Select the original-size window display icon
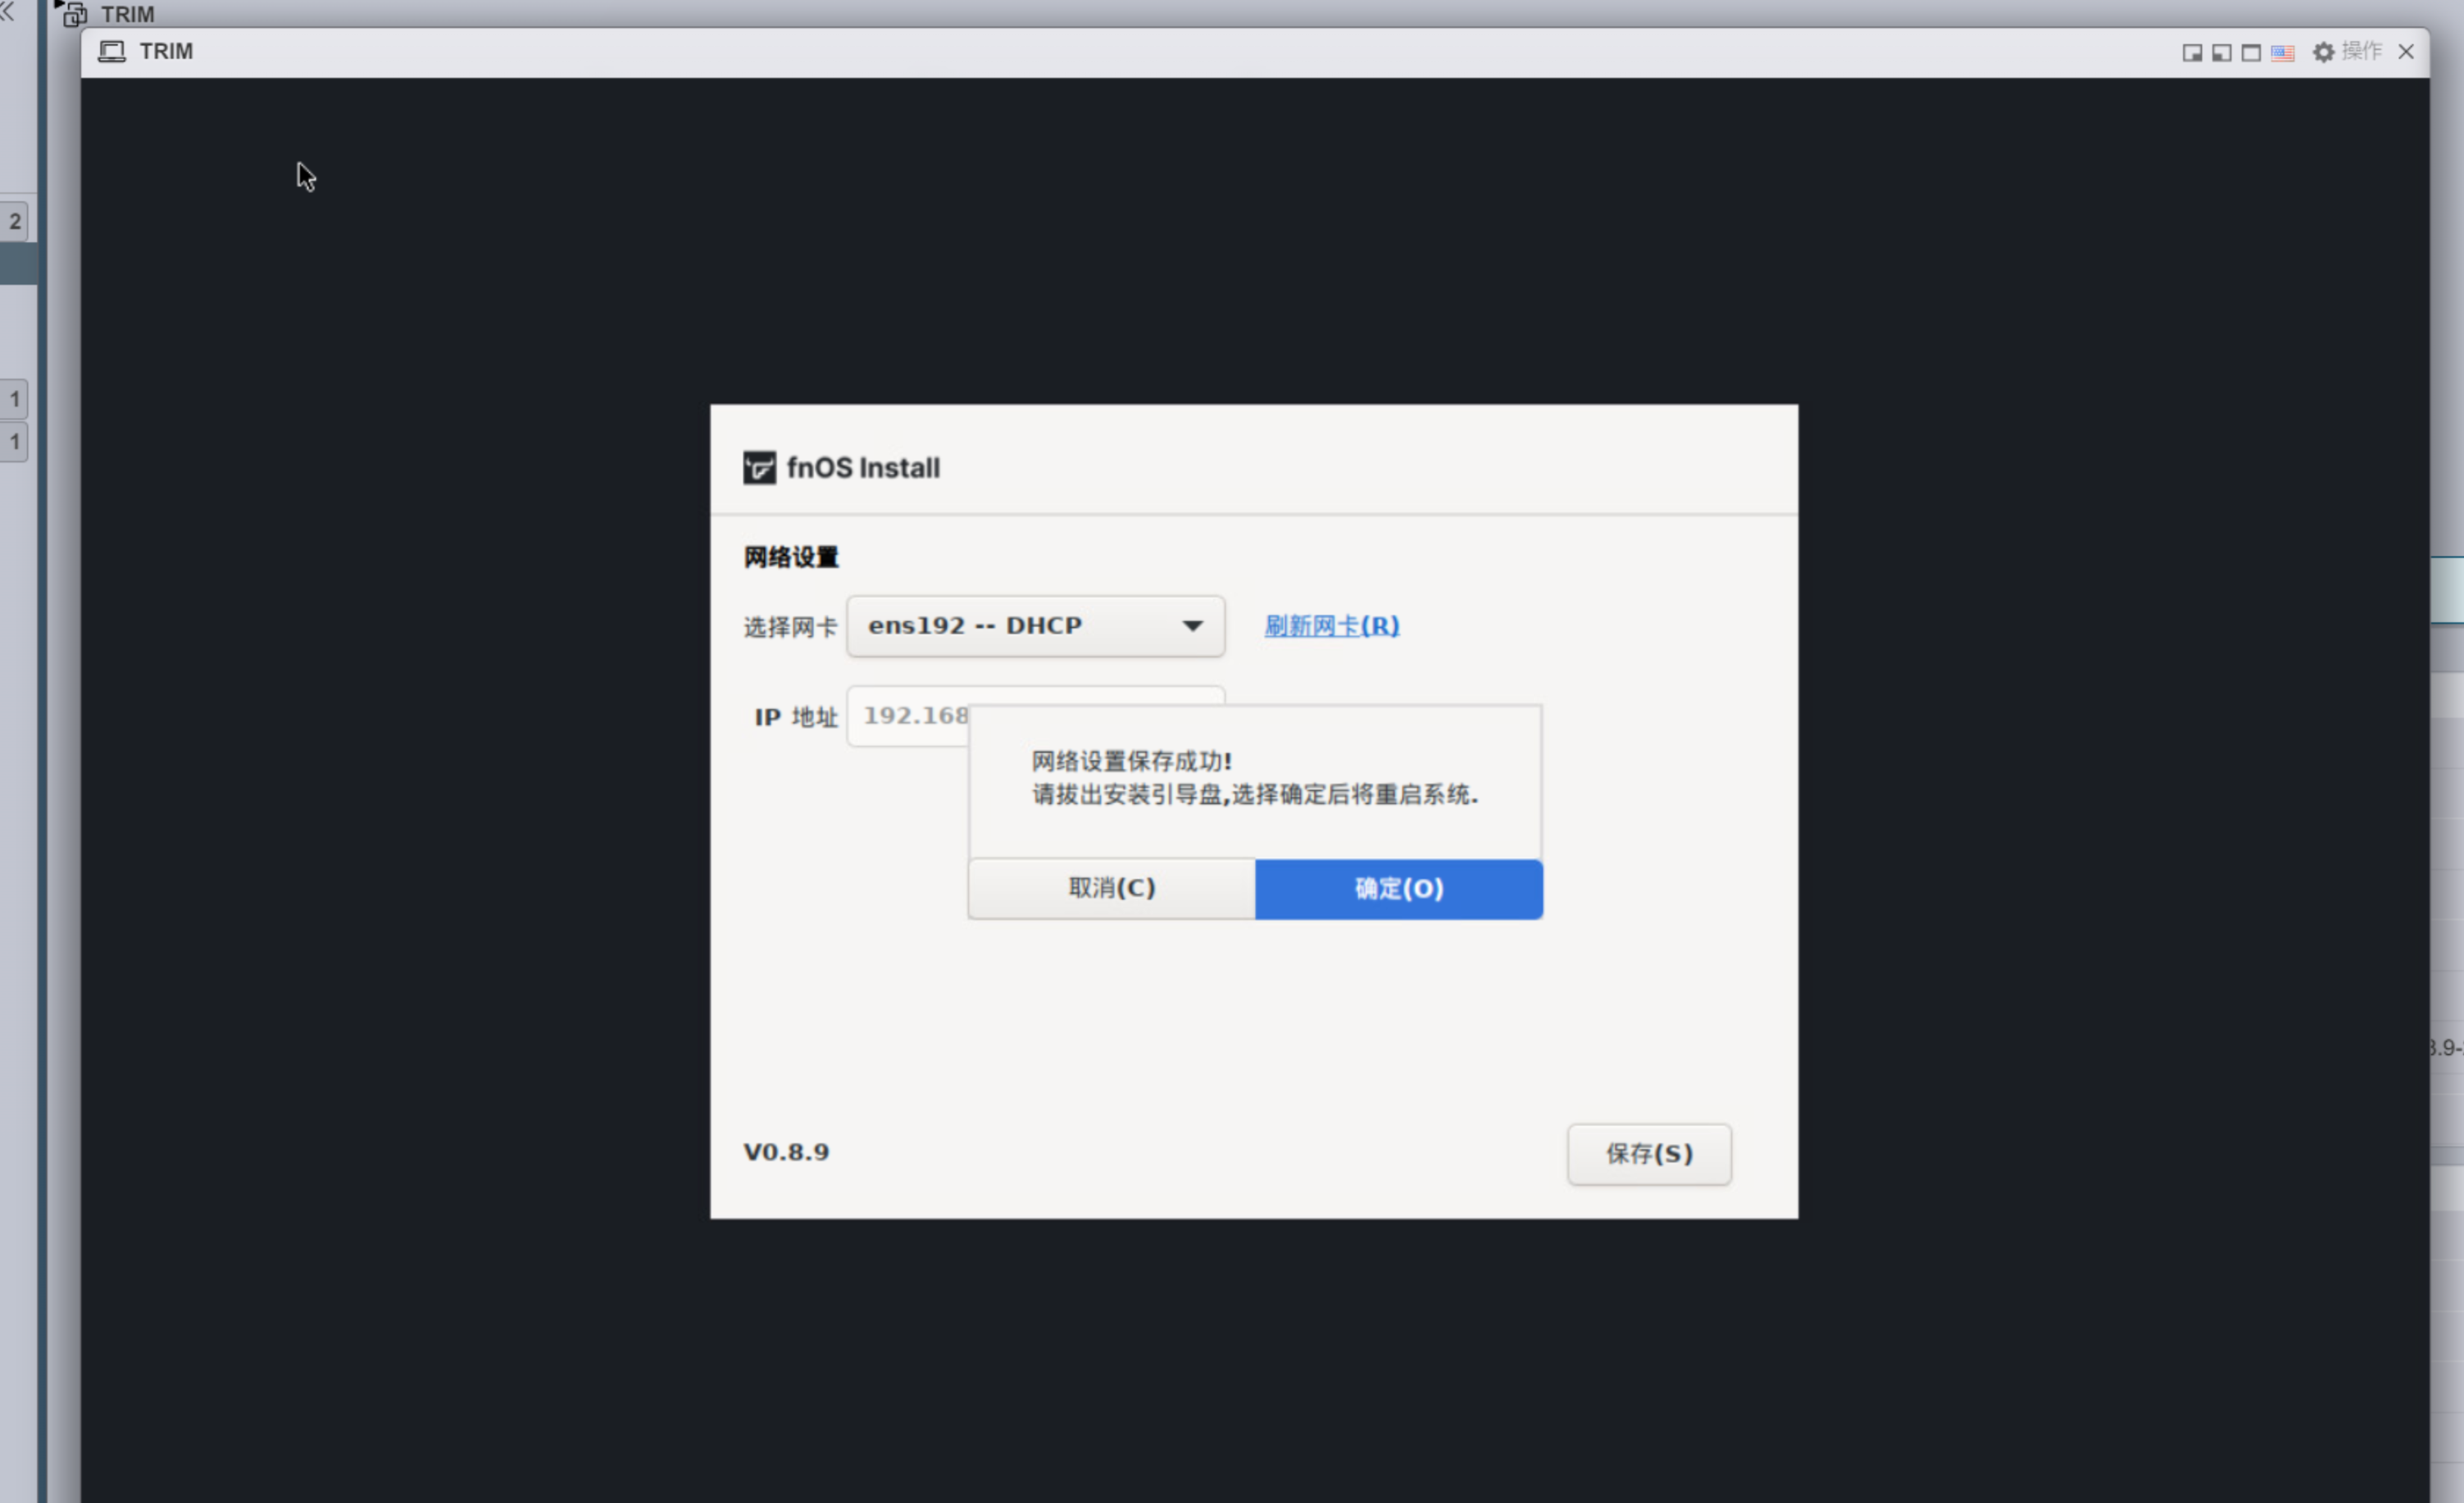Viewport: 2464px width, 1503px height. coord(2251,53)
